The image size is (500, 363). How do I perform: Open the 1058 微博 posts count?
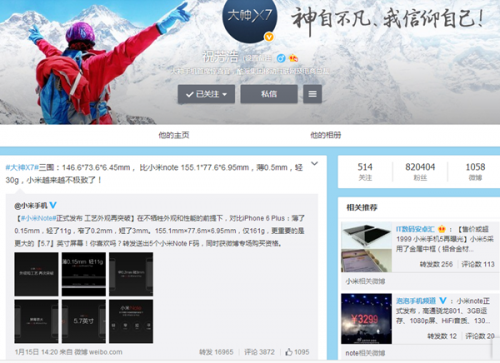(475, 171)
